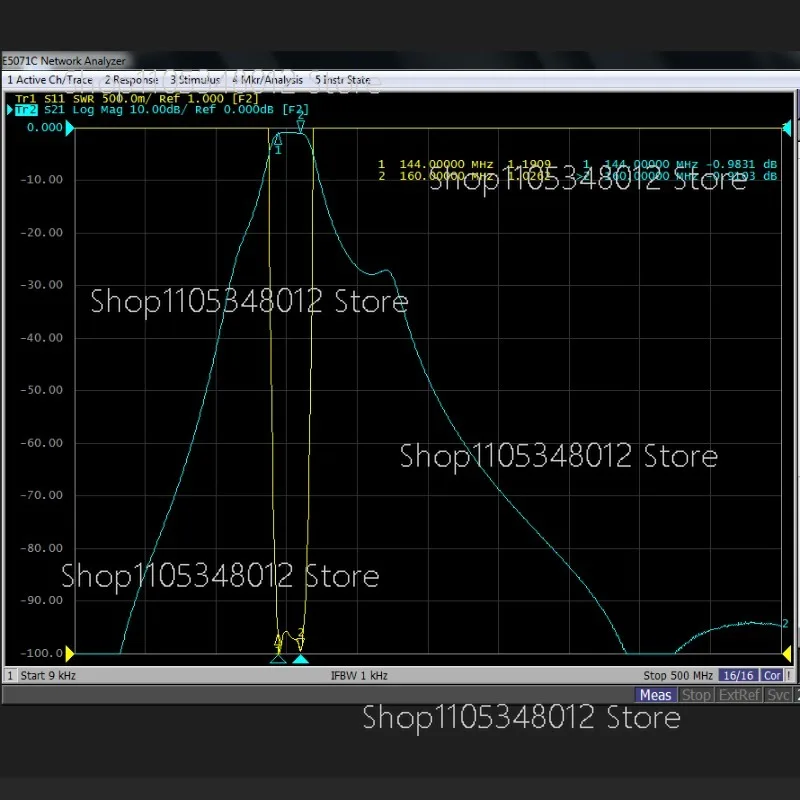Click the filled cyan marker 2 triangle on frequency axis
The height and width of the screenshot is (800, 800).
(301, 660)
